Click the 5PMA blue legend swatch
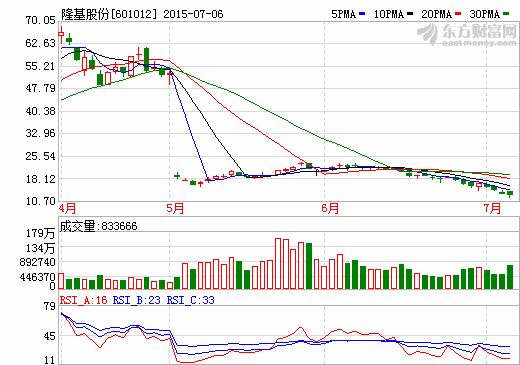Viewport: 520px width, 365px height. [362, 14]
